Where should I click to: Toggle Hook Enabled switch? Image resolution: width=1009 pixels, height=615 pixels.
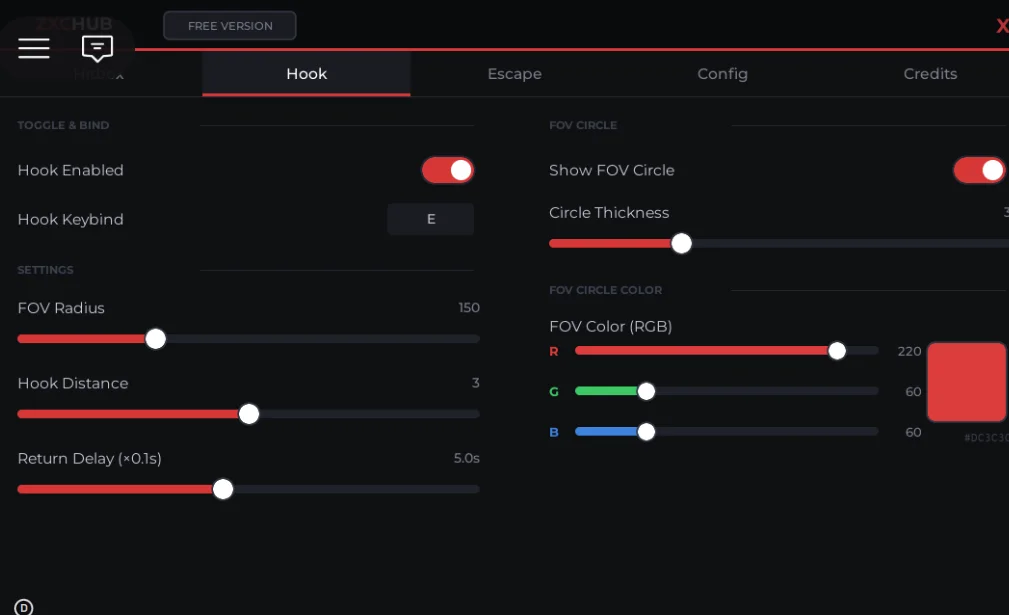coord(448,170)
